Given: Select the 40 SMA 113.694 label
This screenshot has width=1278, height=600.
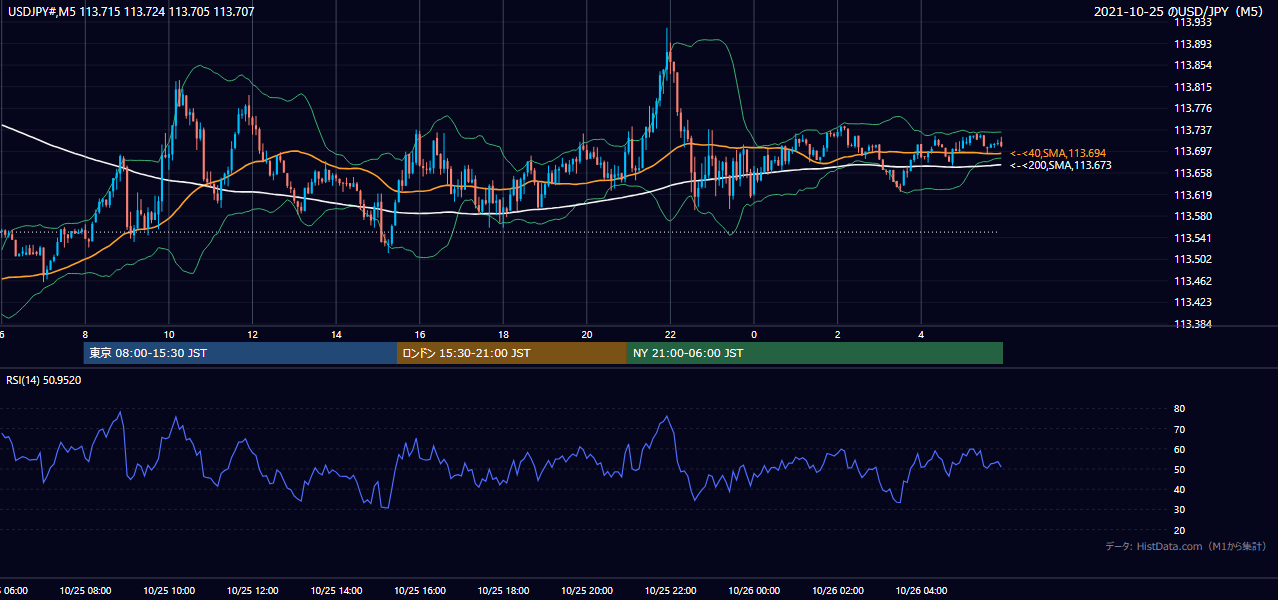Looking at the screenshot, I should pyautogui.click(x=1058, y=153).
